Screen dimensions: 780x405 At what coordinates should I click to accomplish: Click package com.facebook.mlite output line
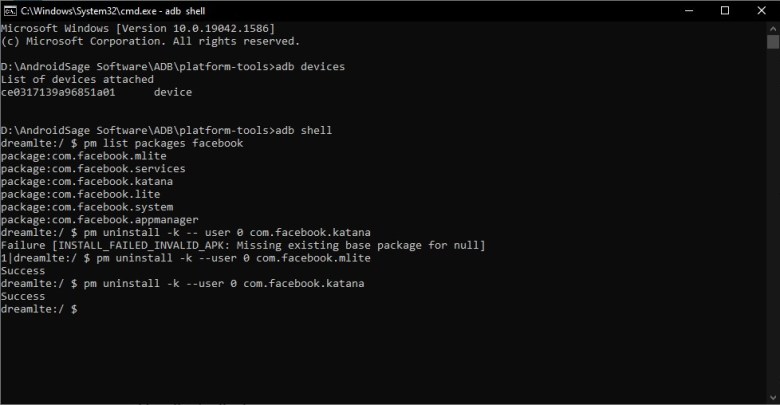84,156
